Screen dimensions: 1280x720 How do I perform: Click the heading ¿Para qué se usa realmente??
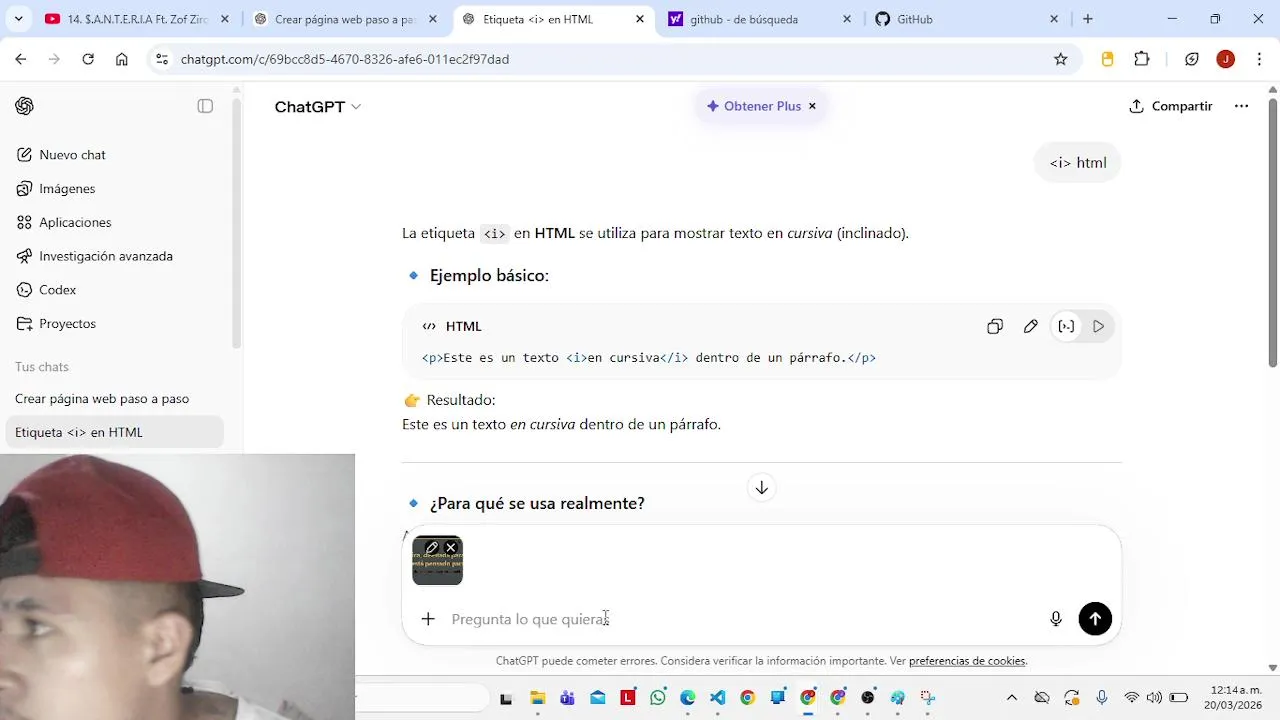coord(537,503)
